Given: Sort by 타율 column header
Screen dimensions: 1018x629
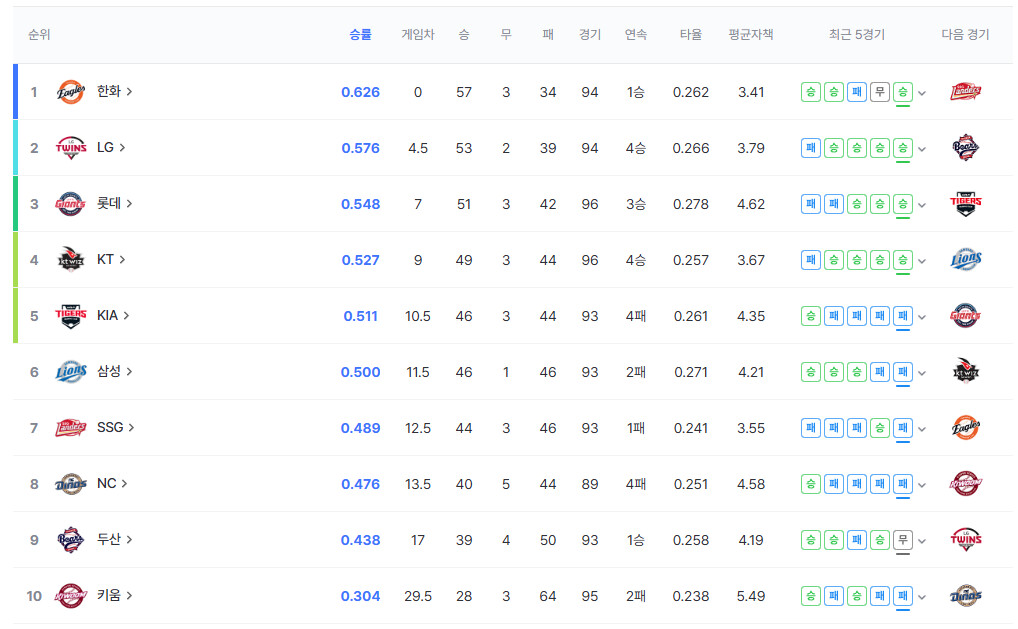Looking at the screenshot, I should [x=691, y=34].
